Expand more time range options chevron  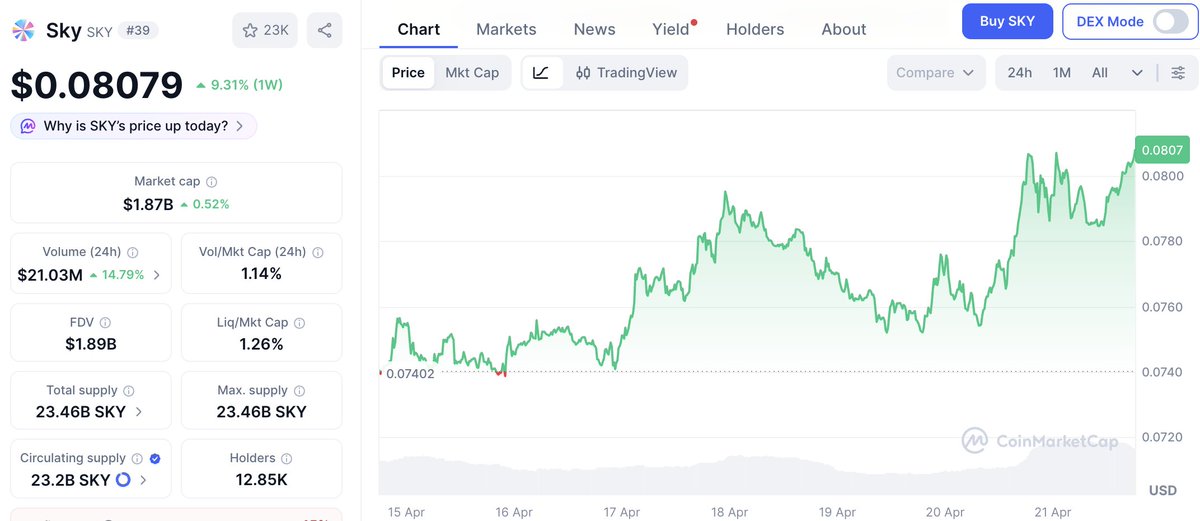[x=1137, y=72]
